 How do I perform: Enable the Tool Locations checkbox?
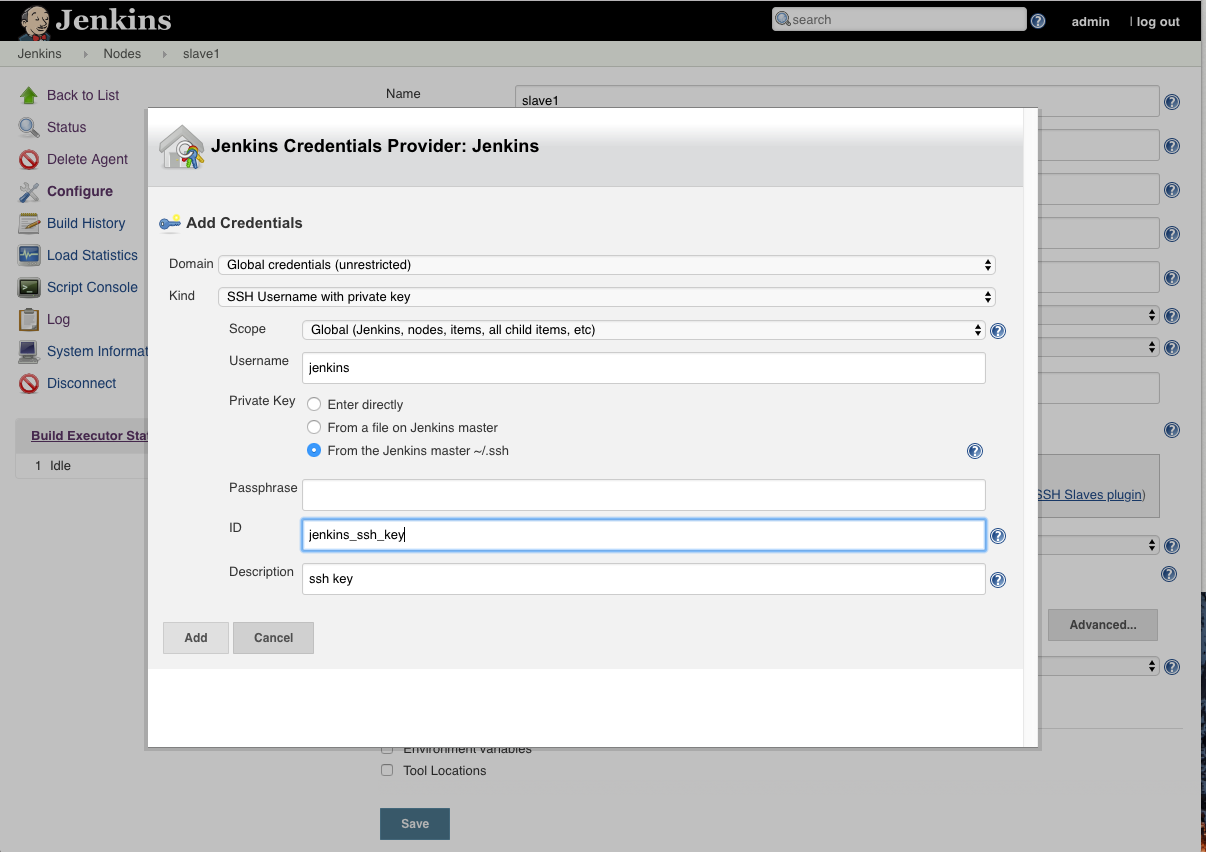(x=387, y=770)
